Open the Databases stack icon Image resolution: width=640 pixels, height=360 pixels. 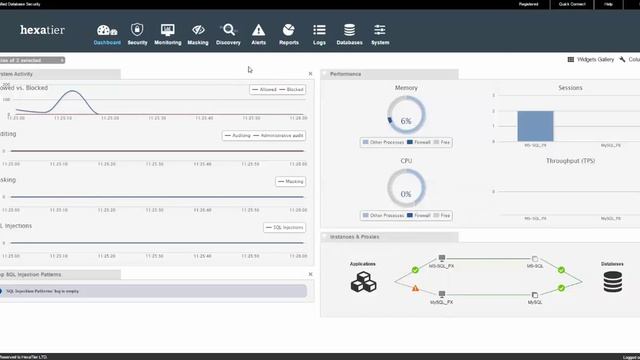click(x=349, y=30)
